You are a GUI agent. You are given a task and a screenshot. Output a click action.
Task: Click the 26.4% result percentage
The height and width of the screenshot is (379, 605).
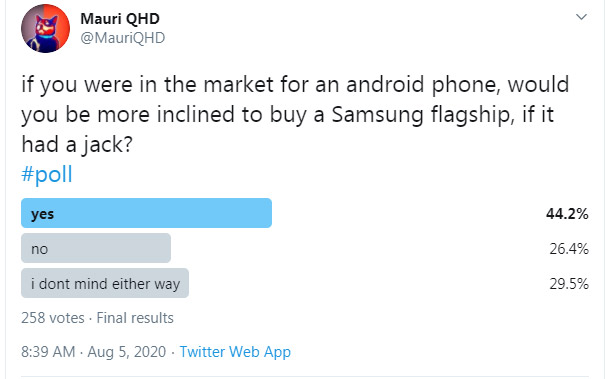click(569, 249)
